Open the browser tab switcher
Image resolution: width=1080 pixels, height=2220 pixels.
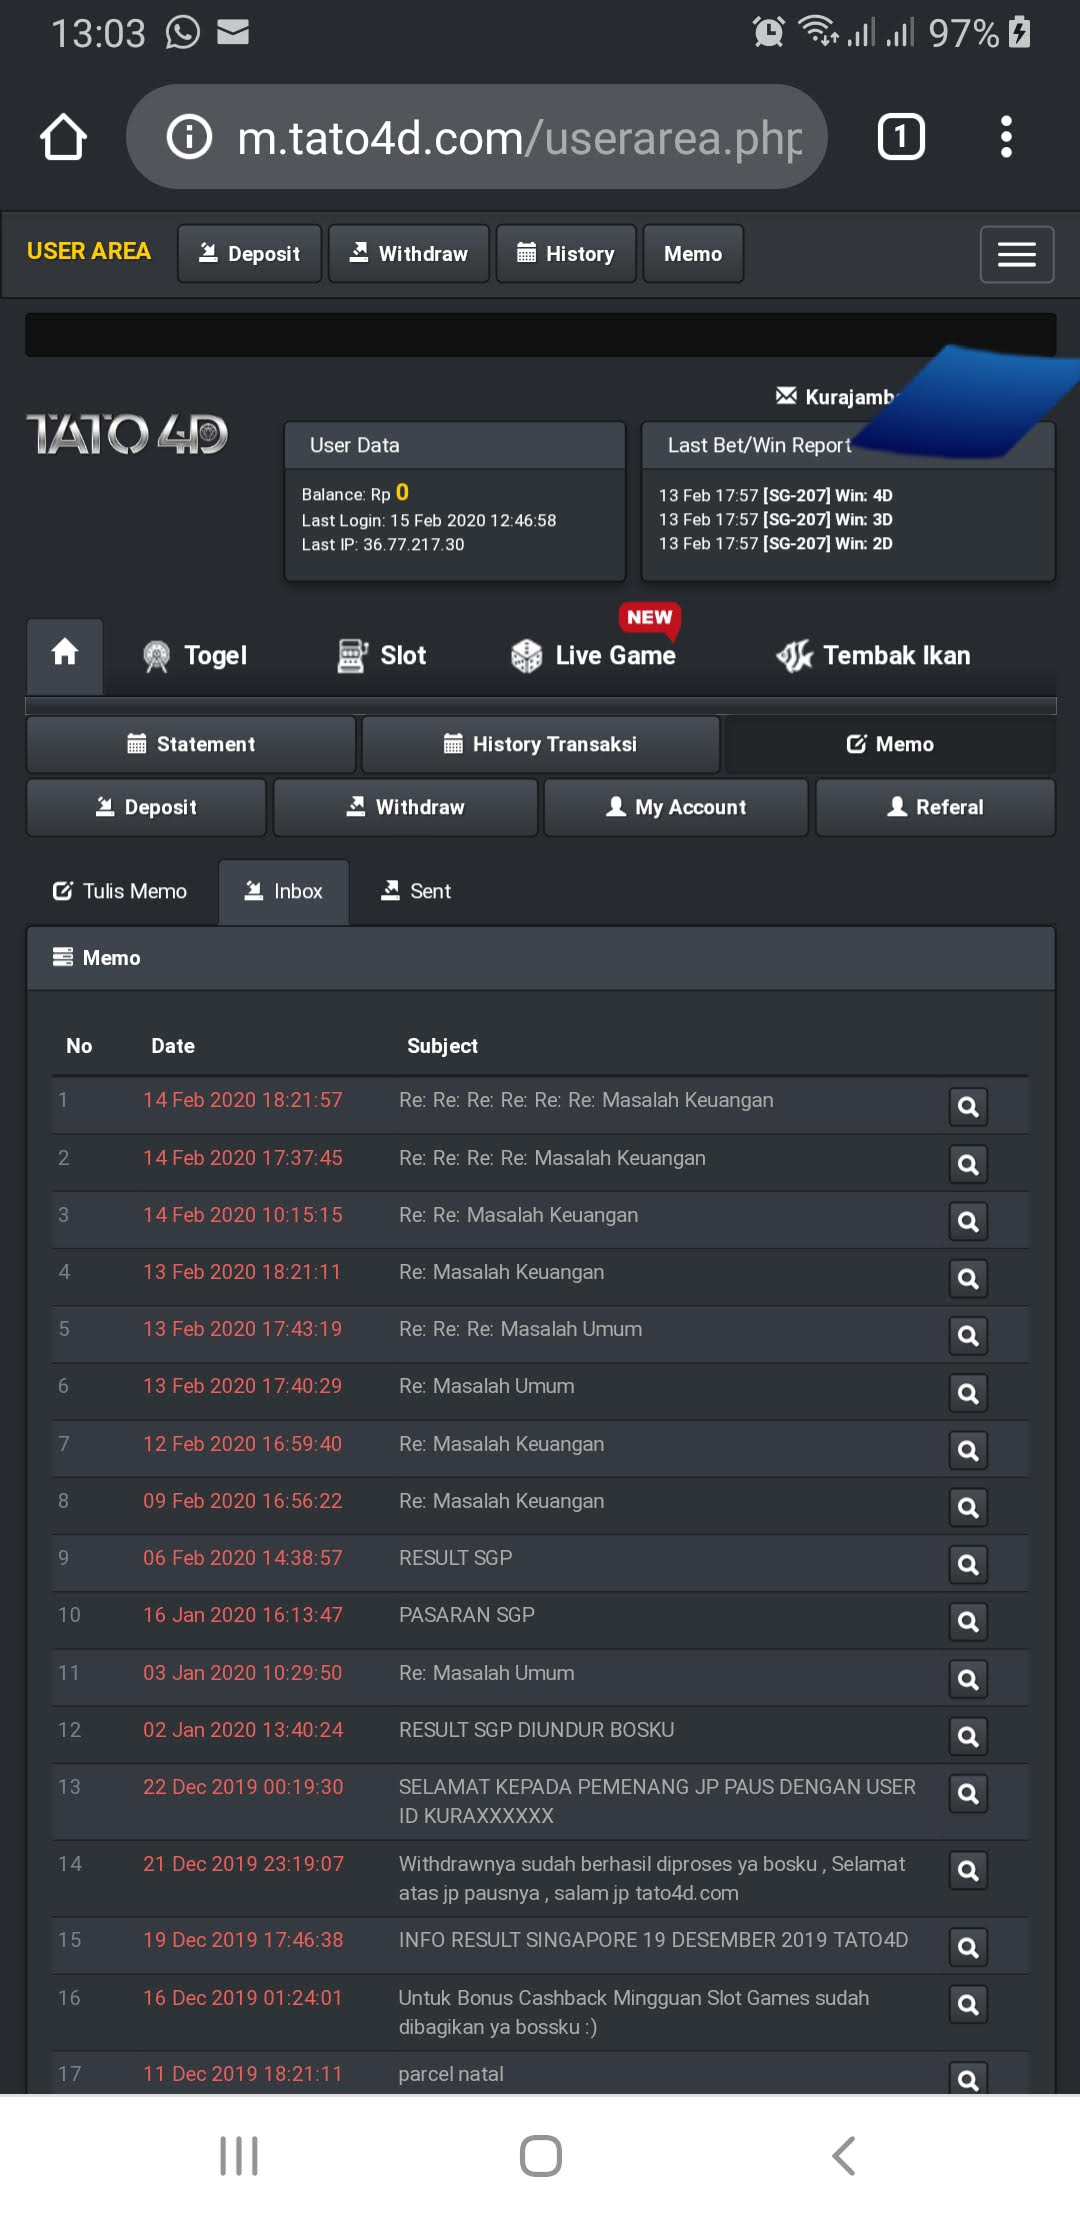point(900,137)
